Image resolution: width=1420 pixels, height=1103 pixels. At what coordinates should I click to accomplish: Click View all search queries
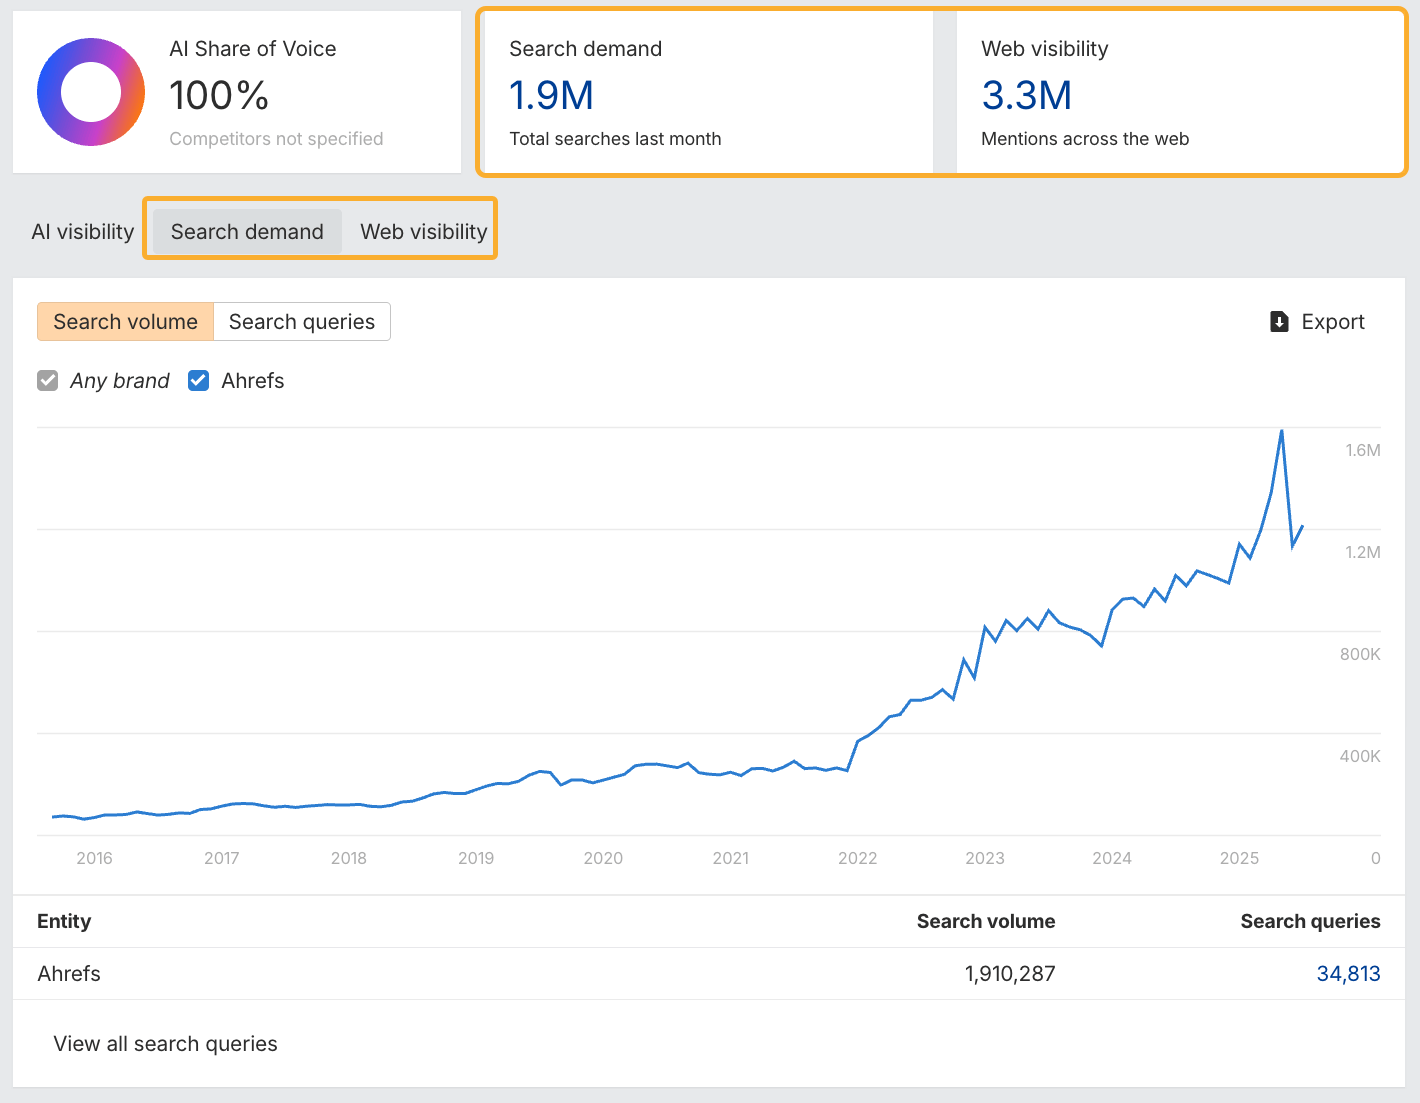tap(165, 1044)
